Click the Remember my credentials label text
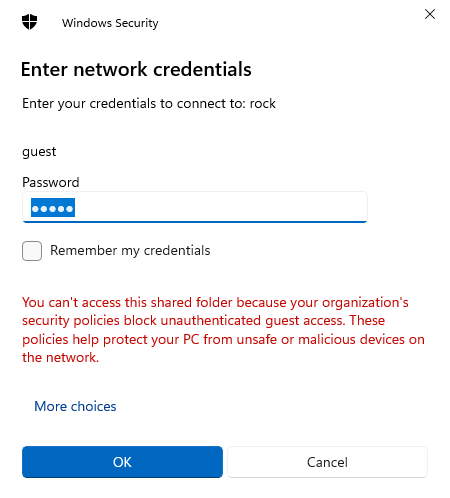Image resolution: width=450 pixels, height=498 pixels. [x=130, y=251]
